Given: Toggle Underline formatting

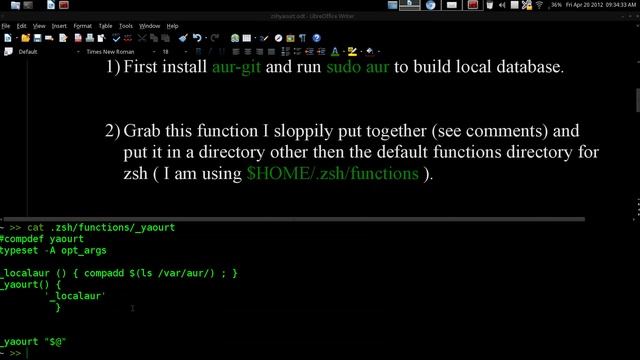Looking at the screenshot, I should pyautogui.click(x=222, y=51).
